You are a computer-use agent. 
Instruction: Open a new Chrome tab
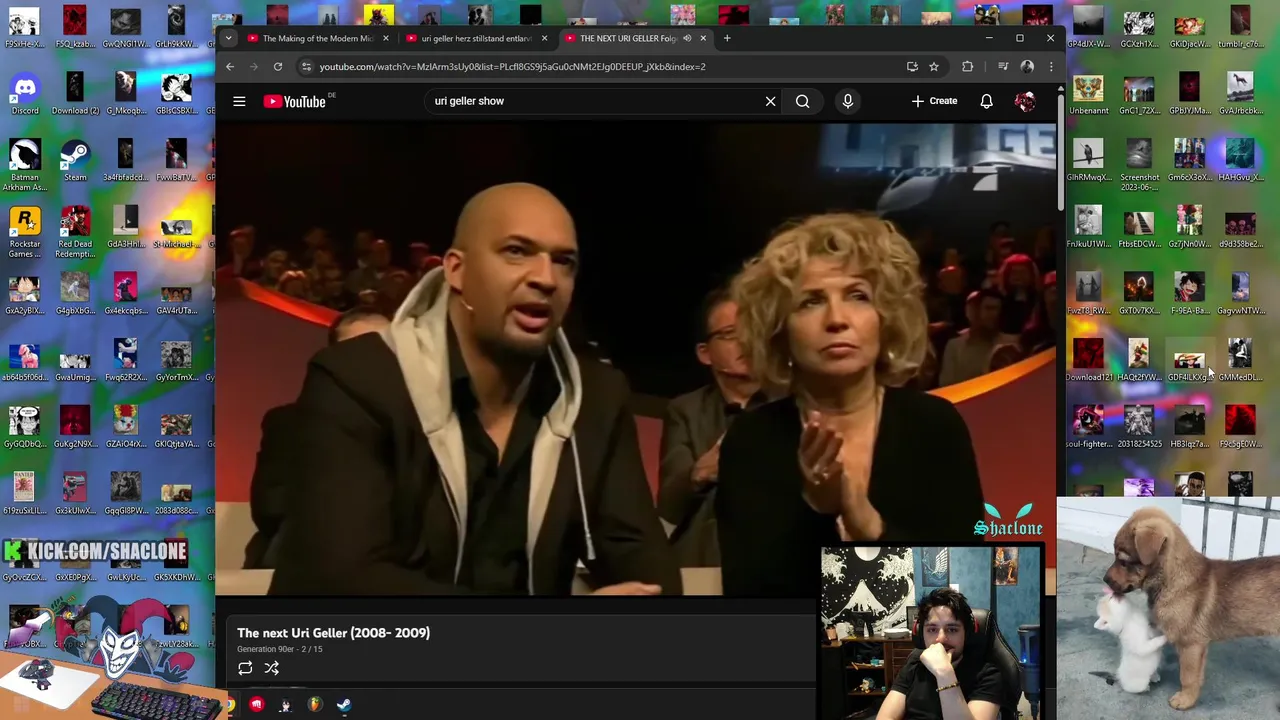(x=727, y=39)
